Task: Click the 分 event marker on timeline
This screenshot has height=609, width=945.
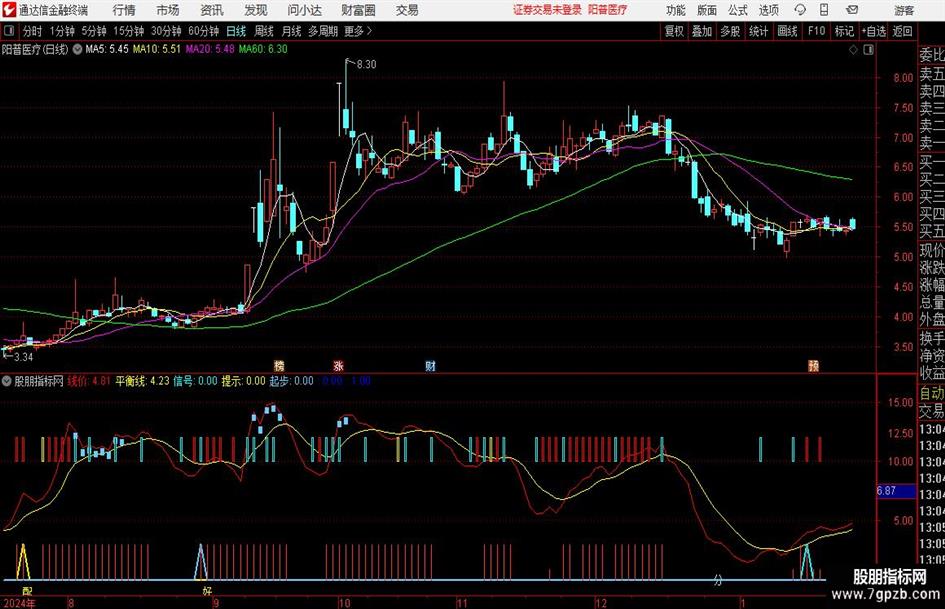Action: [717, 581]
